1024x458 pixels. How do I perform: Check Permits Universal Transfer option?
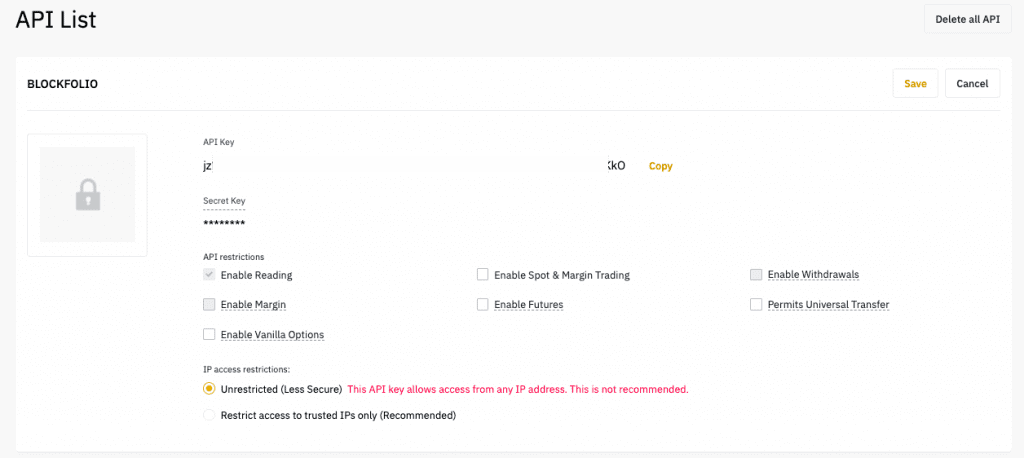tap(756, 304)
